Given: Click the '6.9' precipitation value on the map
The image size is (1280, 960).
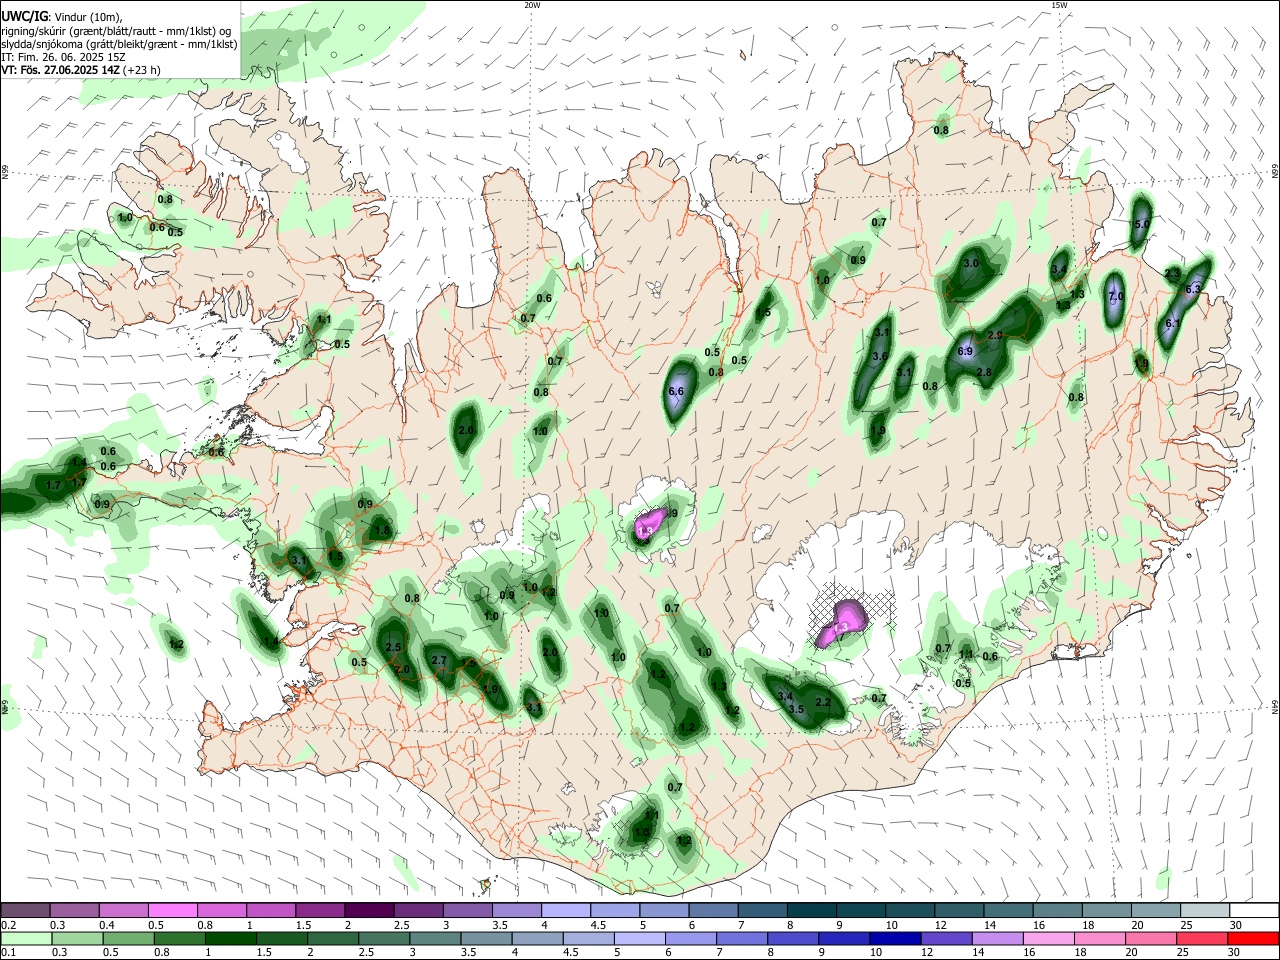Looking at the screenshot, I should [x=965, y=351].
